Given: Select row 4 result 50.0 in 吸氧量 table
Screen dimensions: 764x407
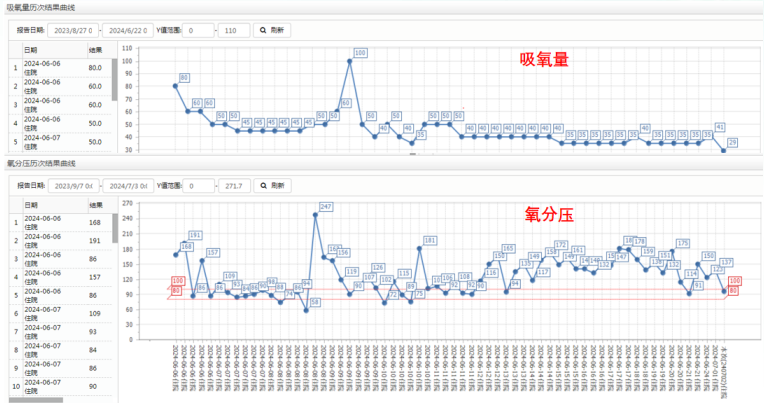Looking at the screenshot, I should pyautogui.click(x=95, y=123).
